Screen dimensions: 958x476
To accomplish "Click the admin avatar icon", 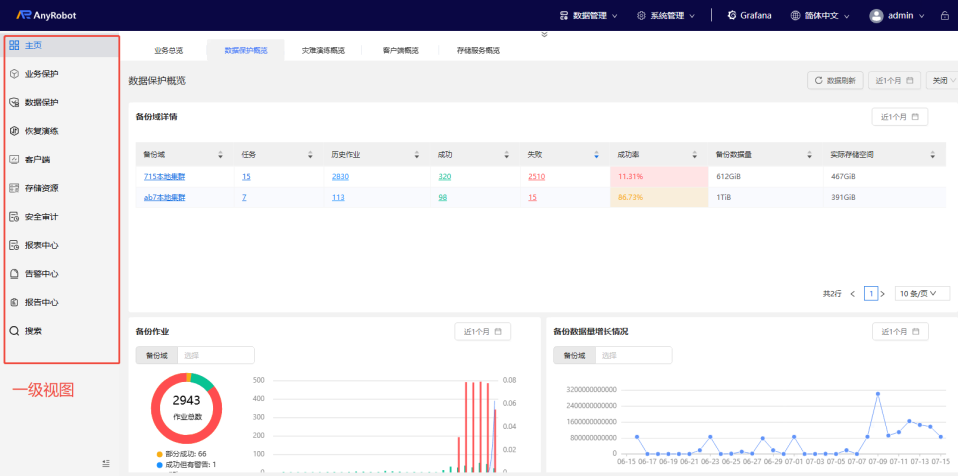I will [876, 15].
